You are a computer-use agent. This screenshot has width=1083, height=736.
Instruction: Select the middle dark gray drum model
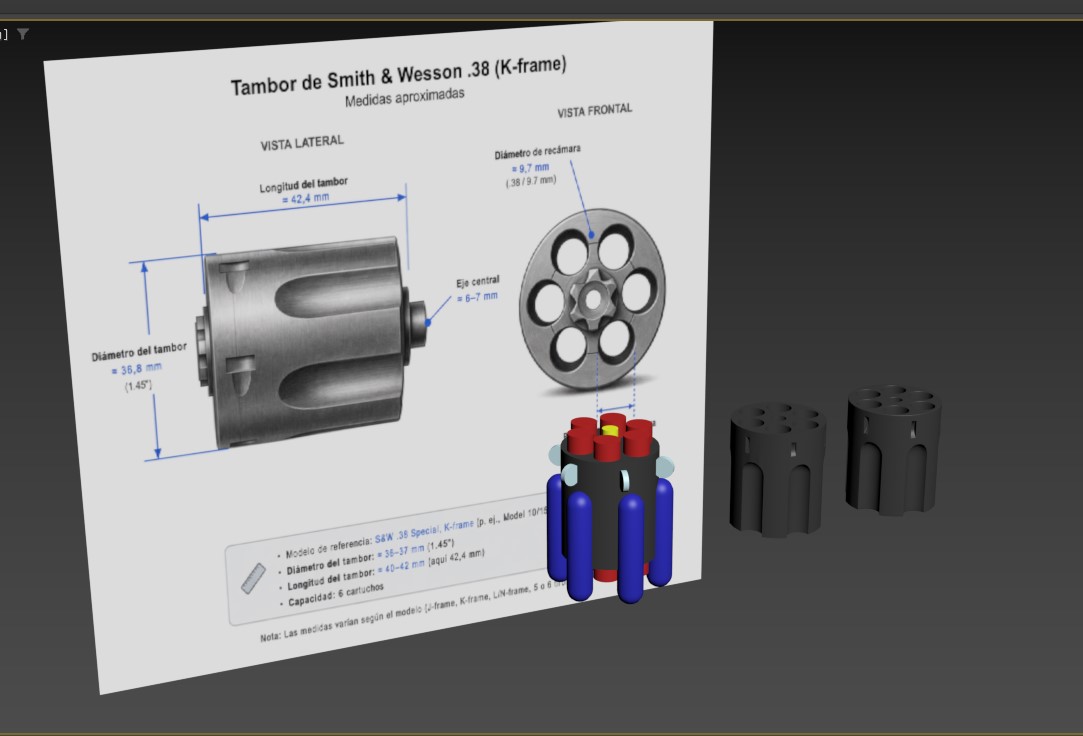(x=776, y=468)
